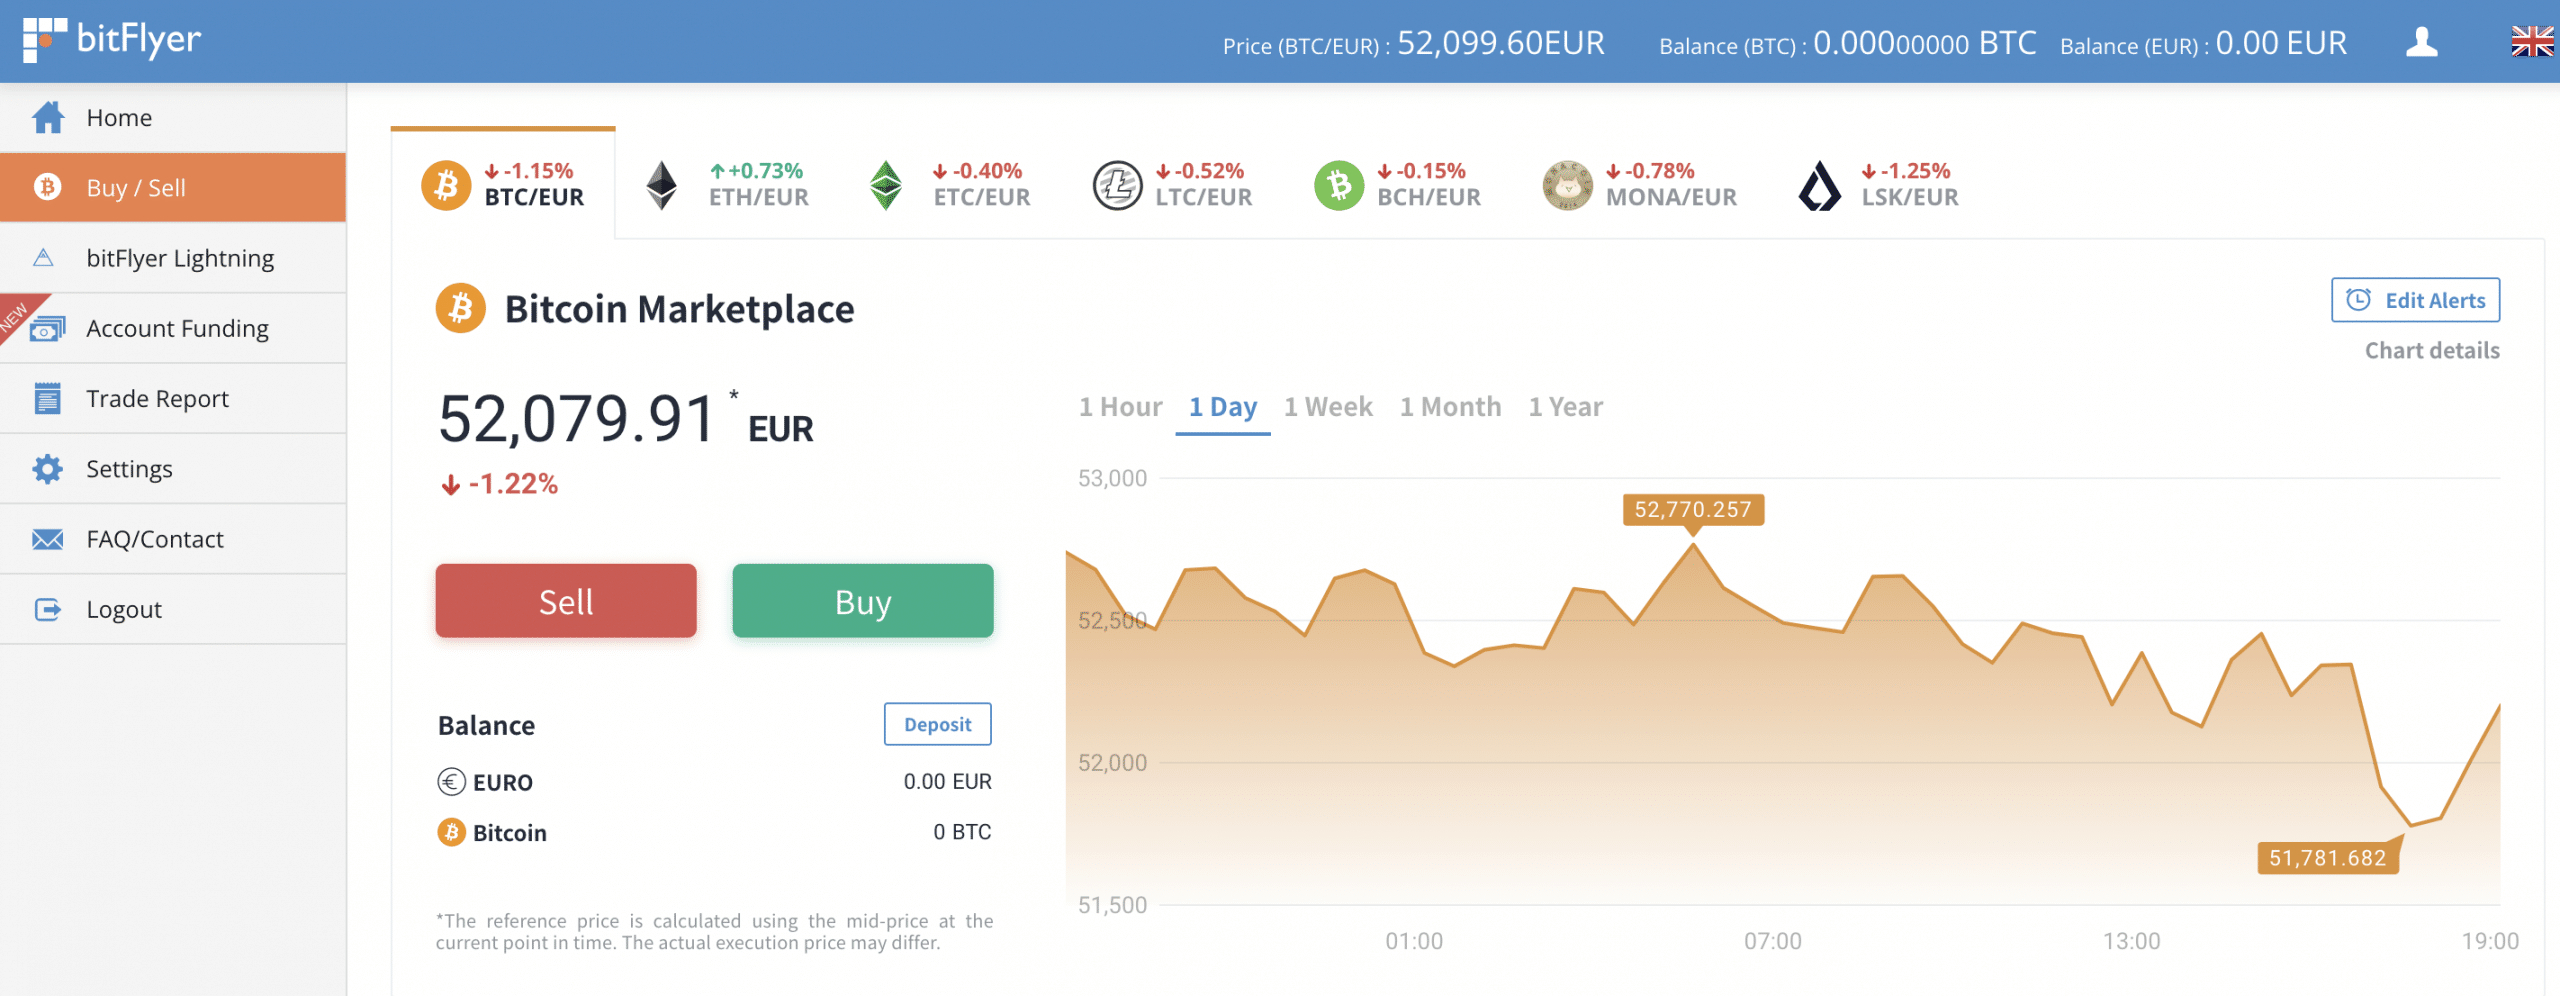Open Home in the sidebar
Viewport: 2560px width, 996px height.
pyautogui.click(x=173, y=118)
